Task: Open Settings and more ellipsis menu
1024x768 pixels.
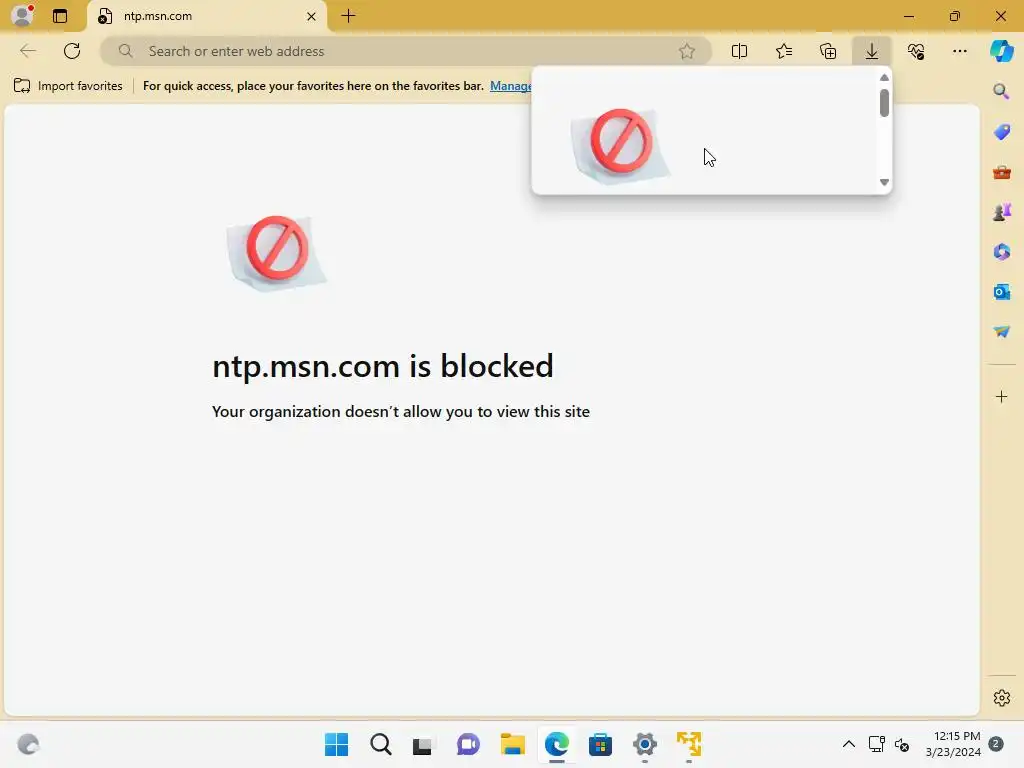Action: tap(959, 51)
